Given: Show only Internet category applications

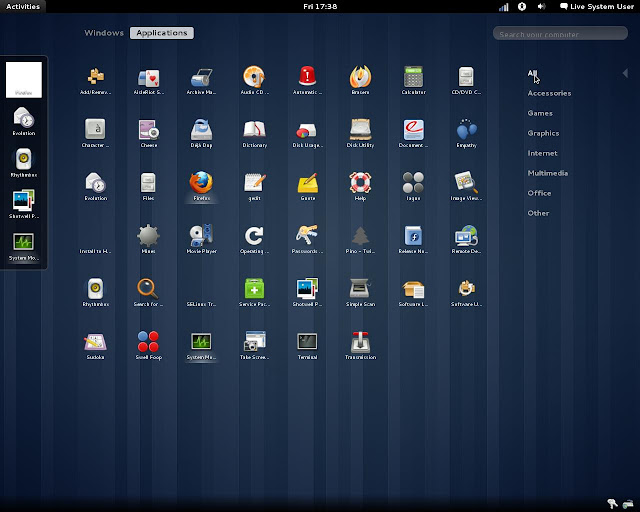Looking at the screenshot, I should (x=542, y=153).
